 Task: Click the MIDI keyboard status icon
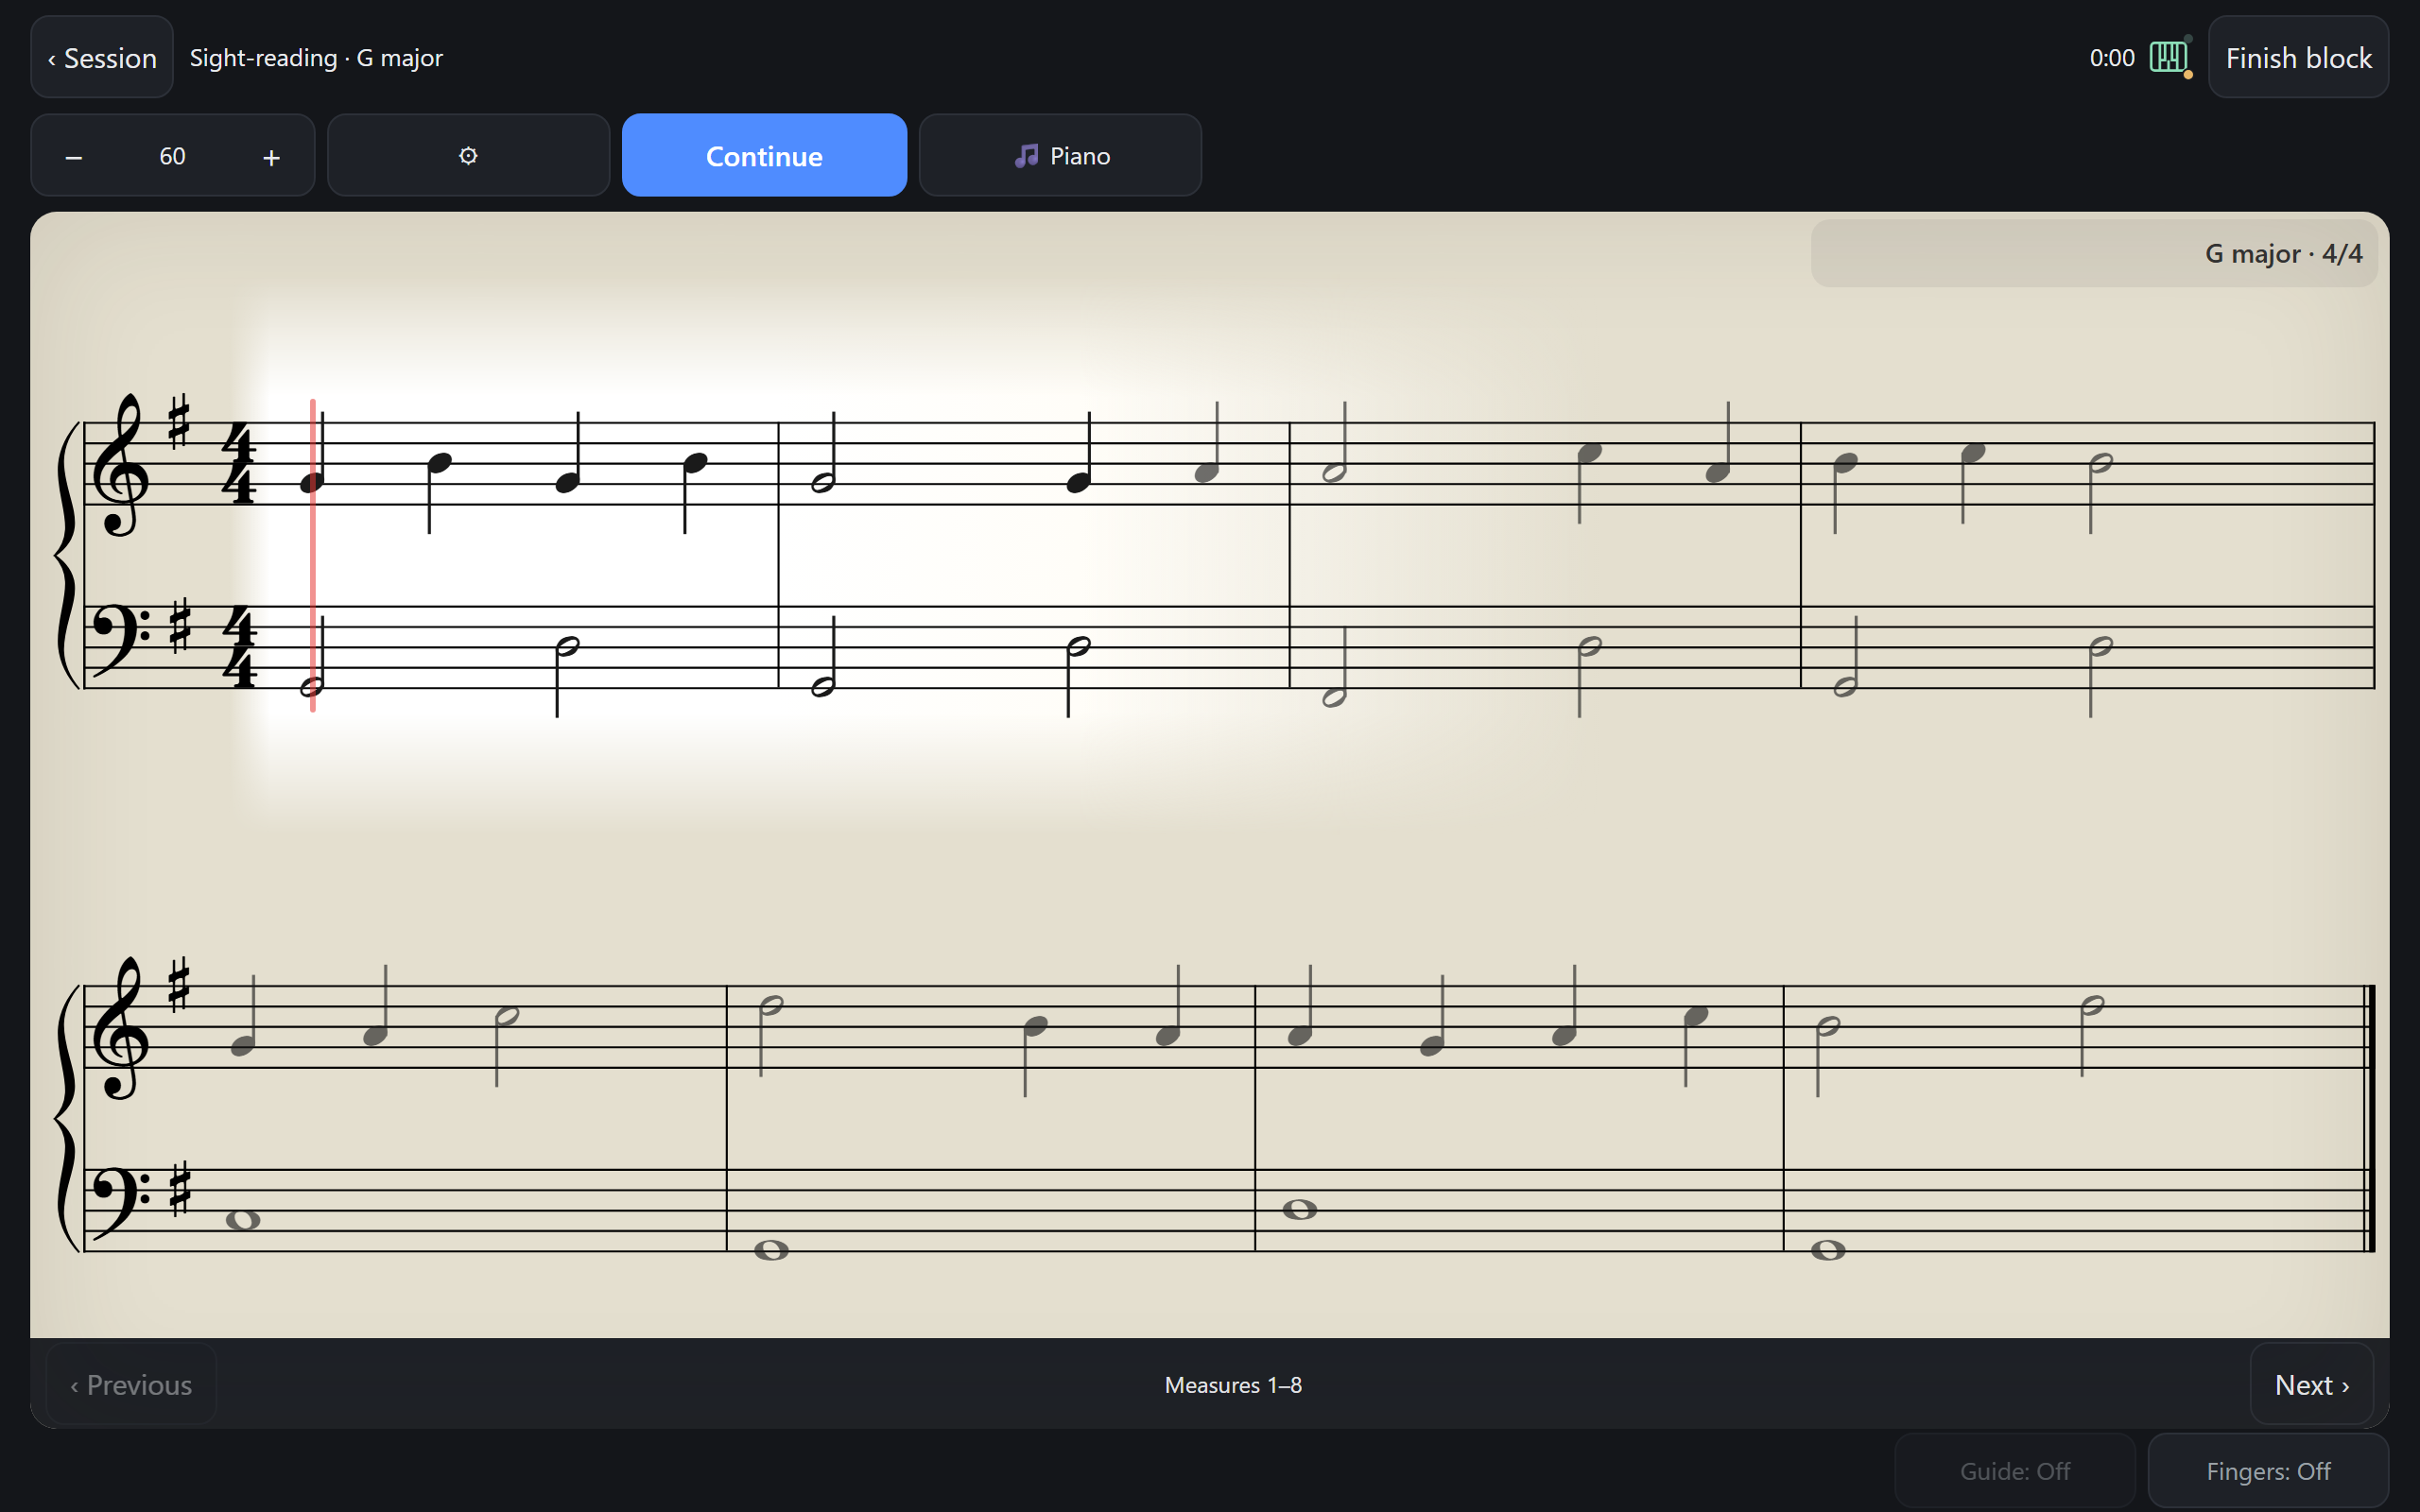click(x=2168, y=57)
